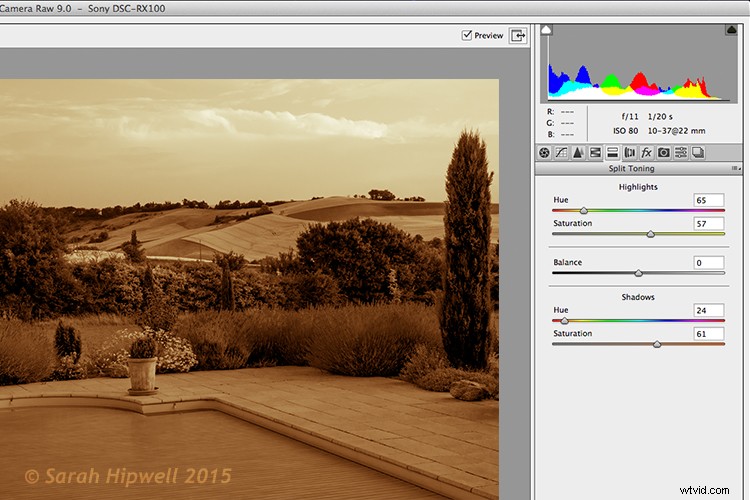Click the Shadows Saturation slider
This screenshot has width=750, height=500.
coord(639,344)
